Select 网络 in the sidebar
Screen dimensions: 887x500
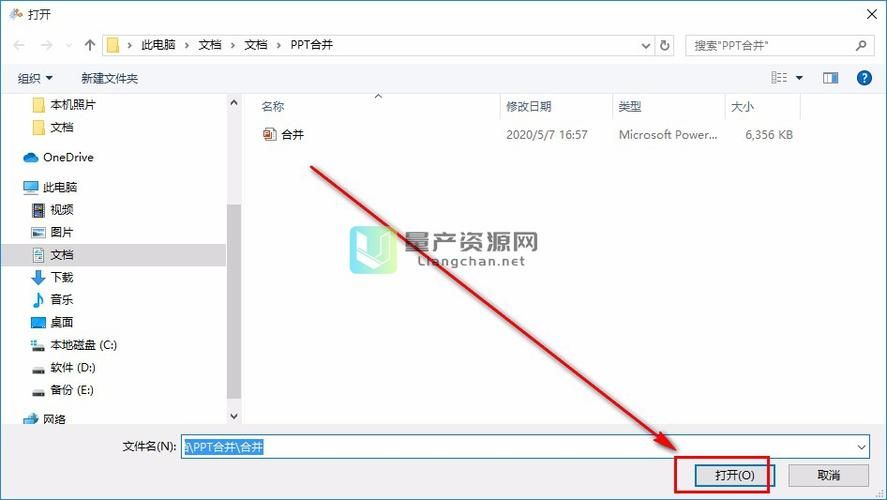45,419
